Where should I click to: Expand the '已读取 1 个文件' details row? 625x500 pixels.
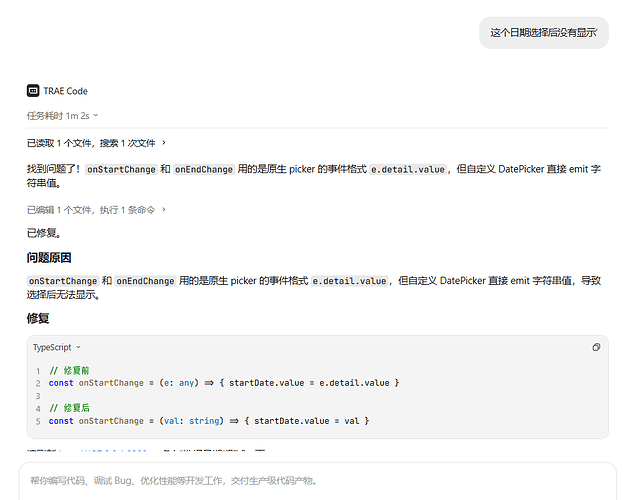(x=96, y=143)
